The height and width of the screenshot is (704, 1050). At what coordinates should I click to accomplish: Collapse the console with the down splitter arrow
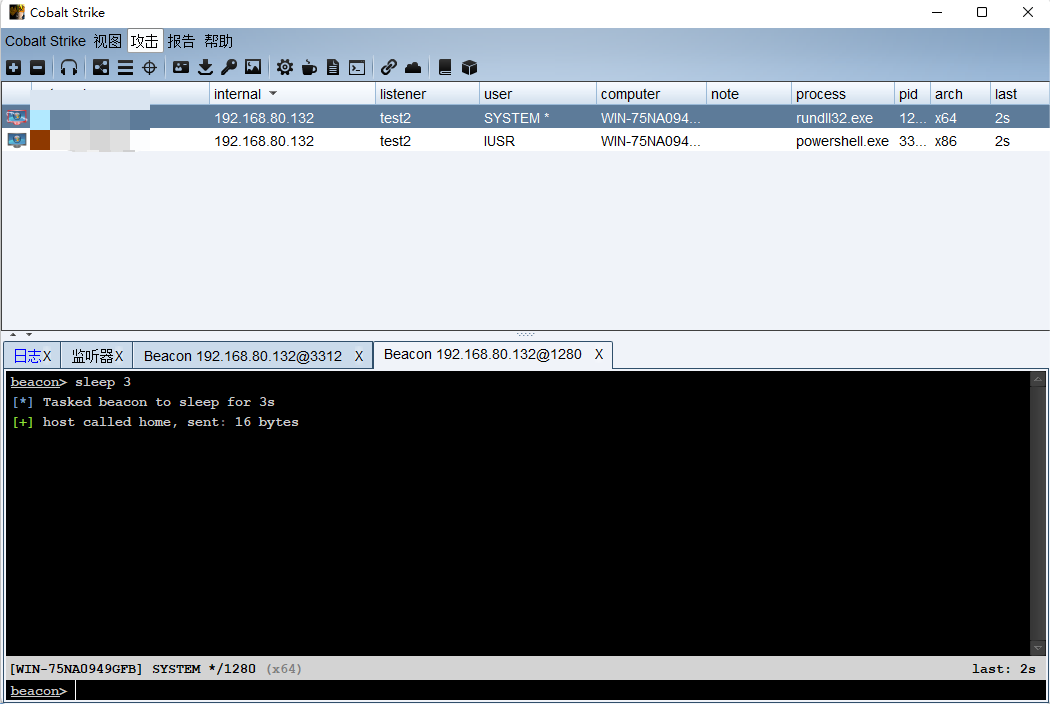[x=29, y=334]
